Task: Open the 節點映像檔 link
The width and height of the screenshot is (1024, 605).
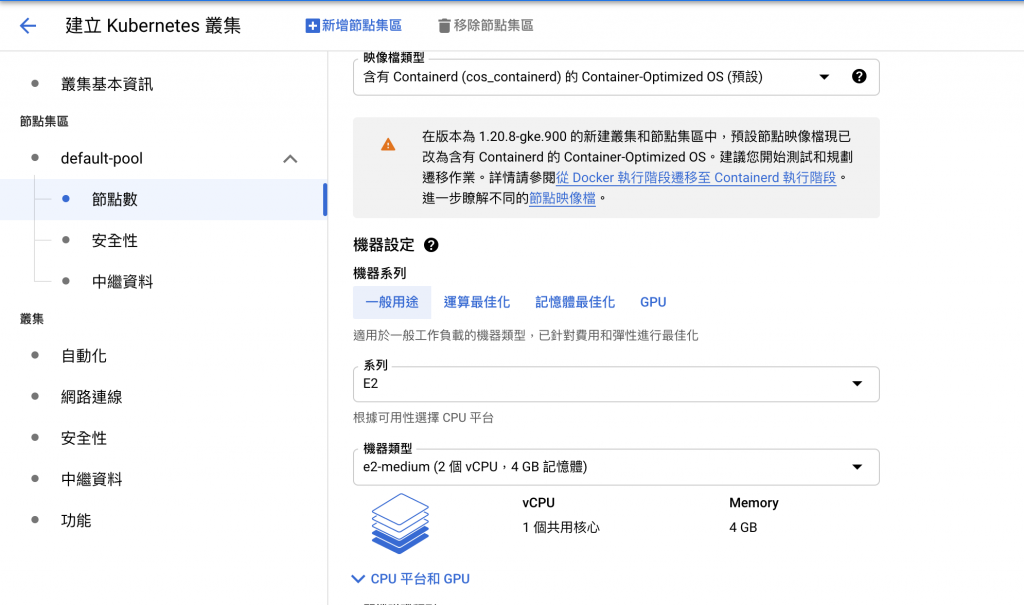Action: 562,198
